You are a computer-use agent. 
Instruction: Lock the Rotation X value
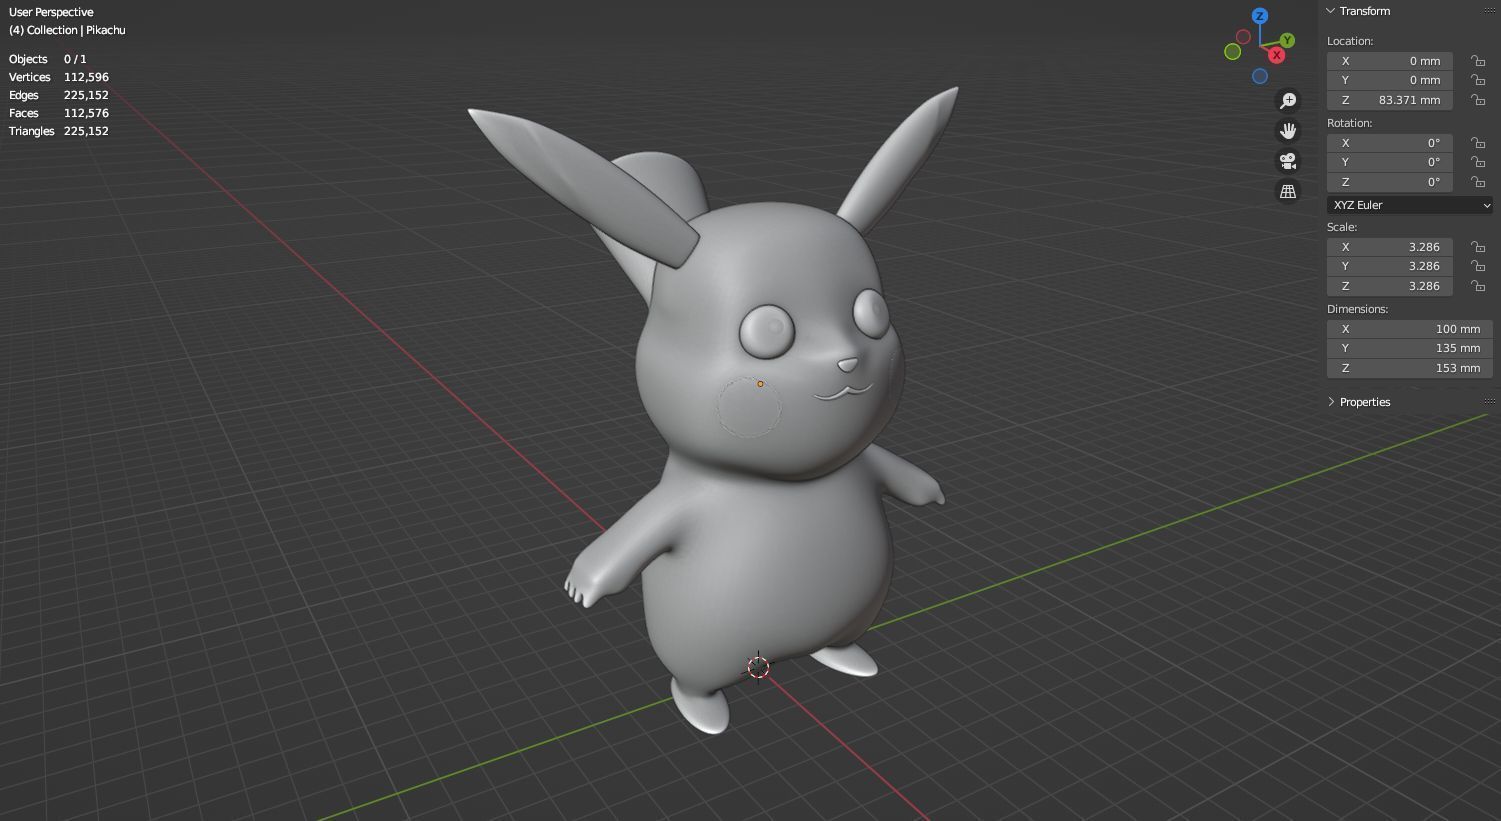point(1477,143)
